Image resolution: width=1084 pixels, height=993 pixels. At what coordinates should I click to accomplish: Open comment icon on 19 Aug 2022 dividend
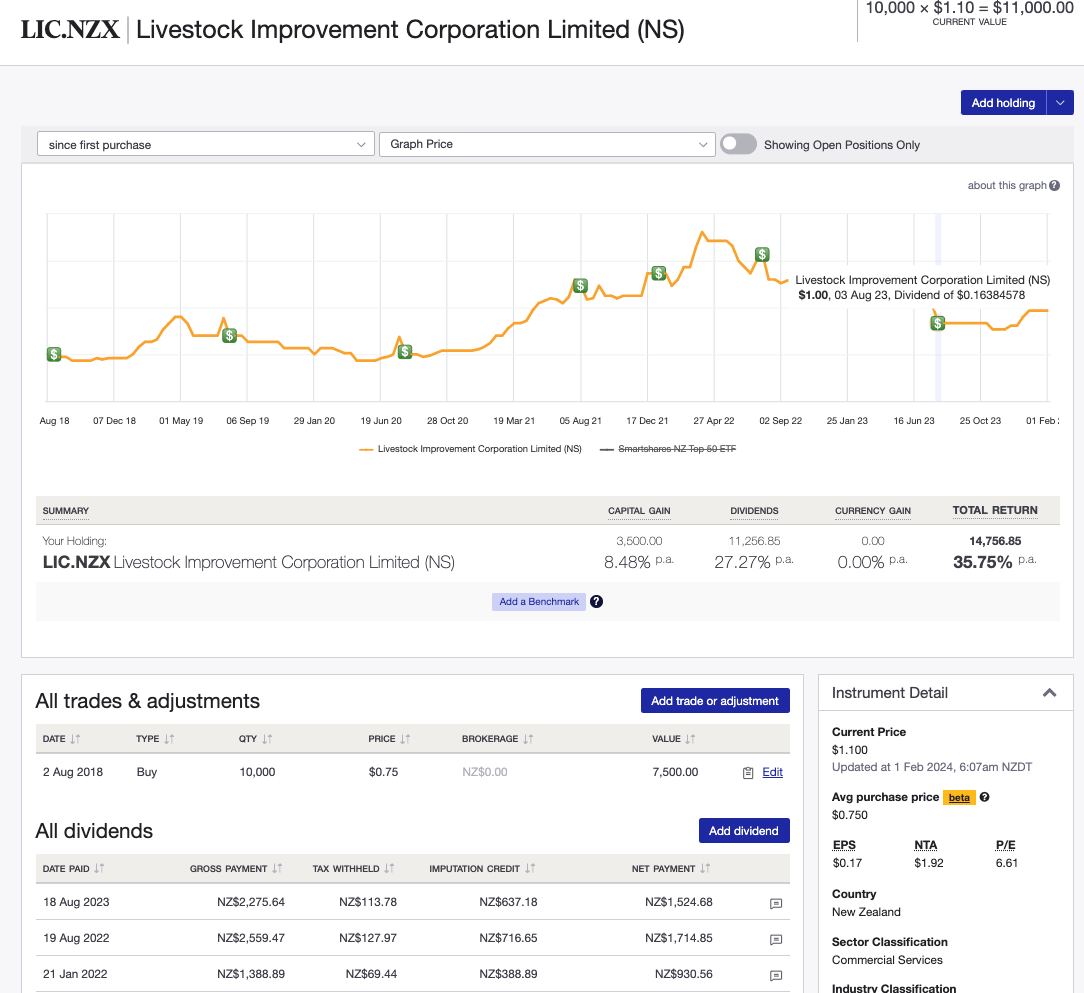tap(775, 939)
